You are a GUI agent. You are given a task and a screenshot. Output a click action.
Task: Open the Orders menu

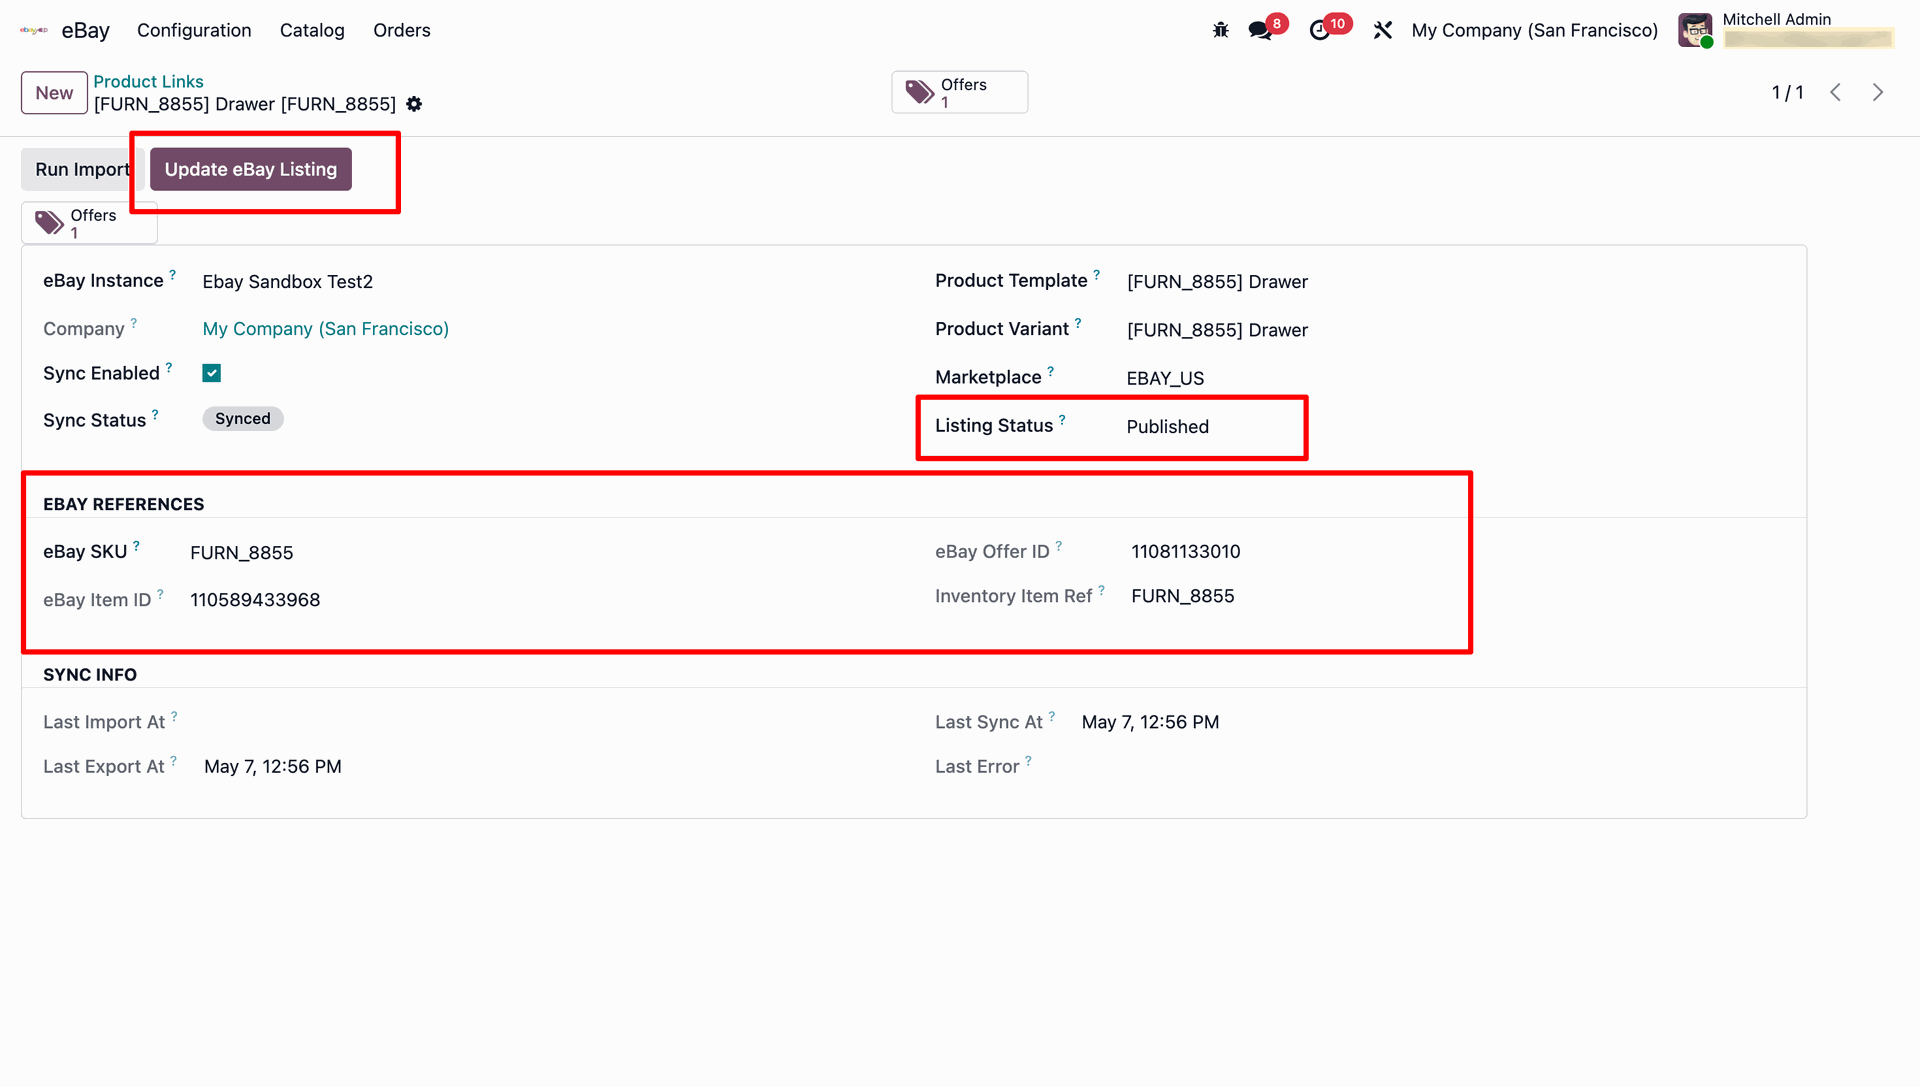[x=402, y=30]
